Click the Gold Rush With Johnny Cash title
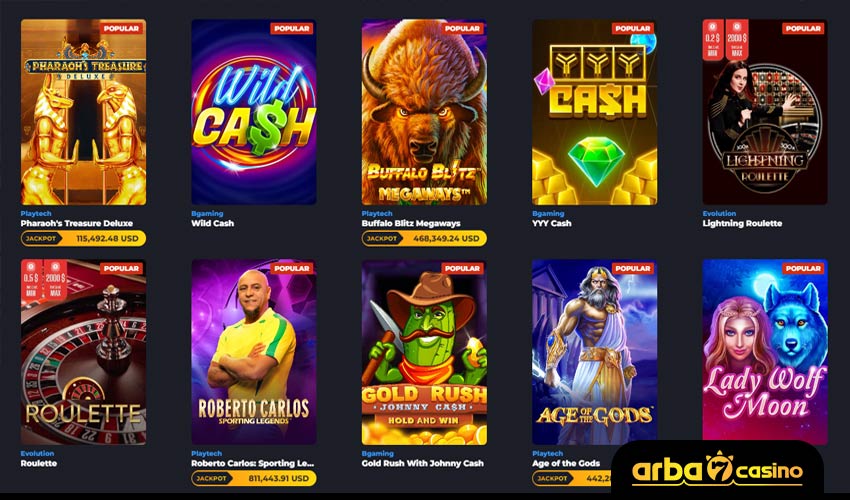850x500 pixels. (422, 463)
